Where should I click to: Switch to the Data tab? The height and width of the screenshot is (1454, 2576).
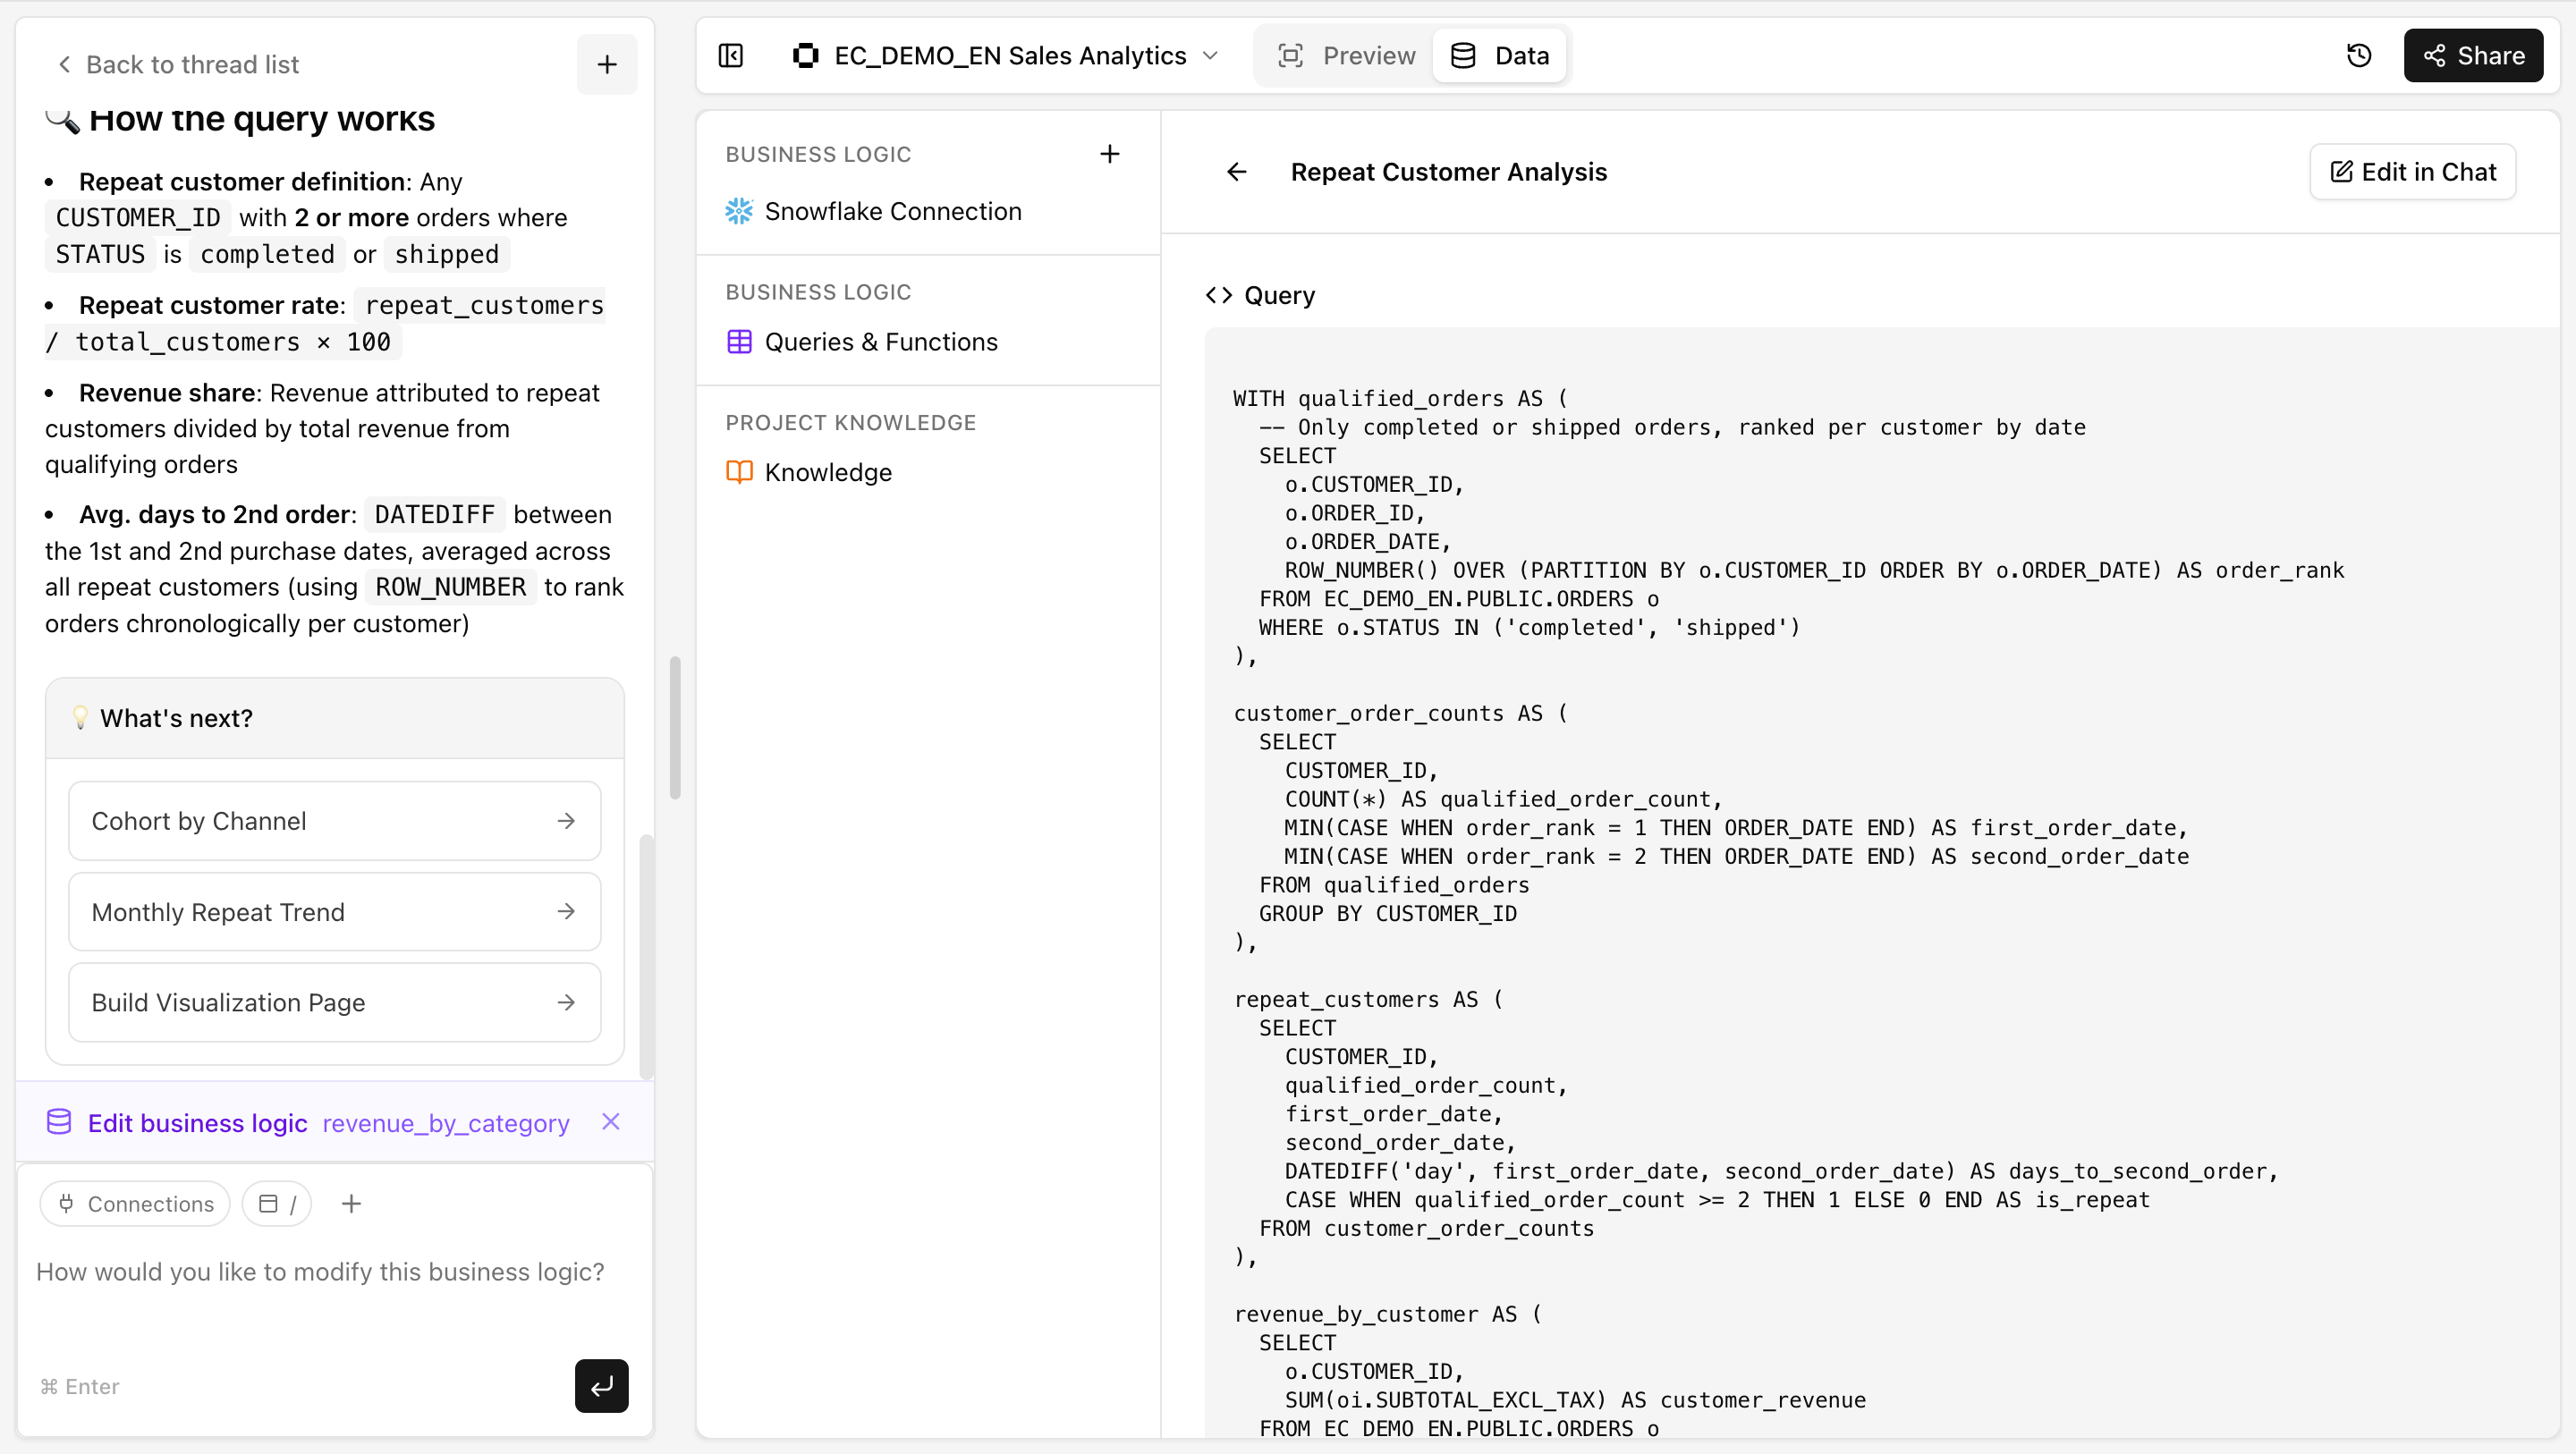(1499, 56)
